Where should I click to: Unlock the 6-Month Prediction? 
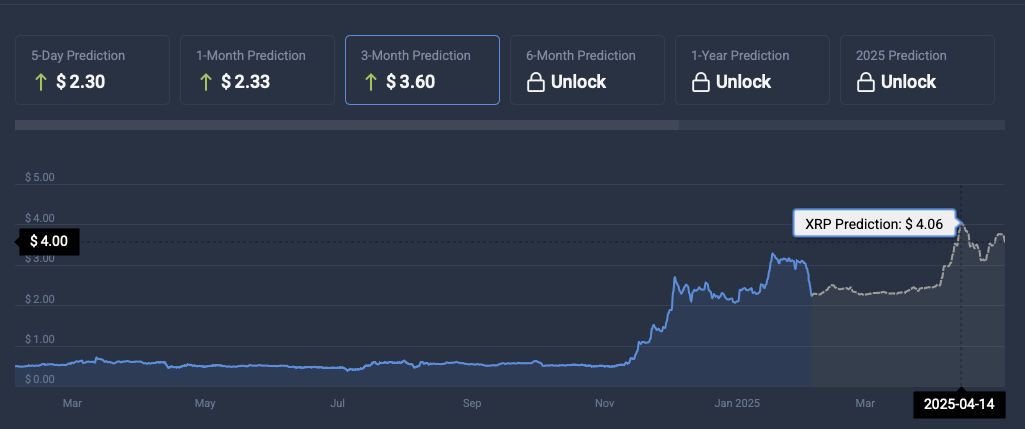[x=587, y=70]
